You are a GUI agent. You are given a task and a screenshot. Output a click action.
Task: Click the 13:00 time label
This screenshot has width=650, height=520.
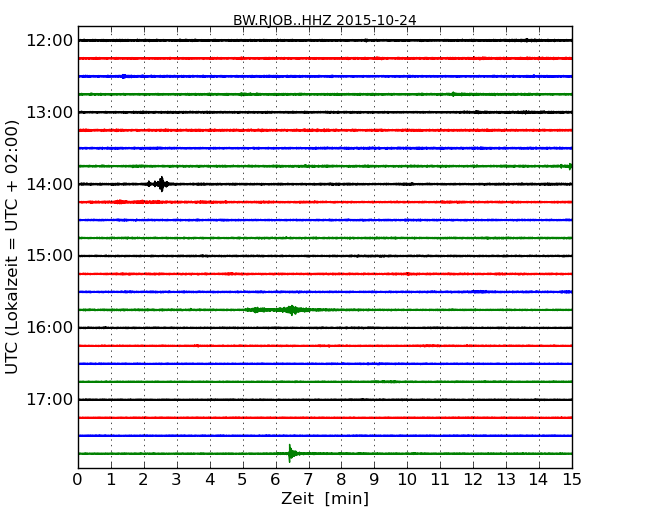tap(49, 112)
